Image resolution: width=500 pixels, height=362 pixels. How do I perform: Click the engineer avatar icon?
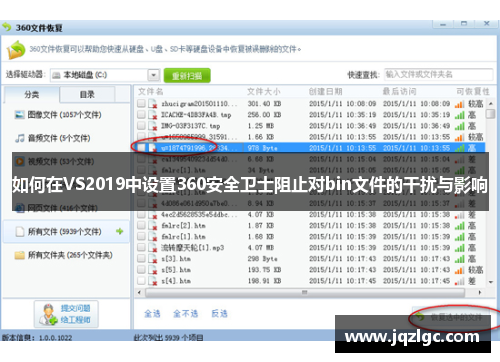tap(48, 314)
